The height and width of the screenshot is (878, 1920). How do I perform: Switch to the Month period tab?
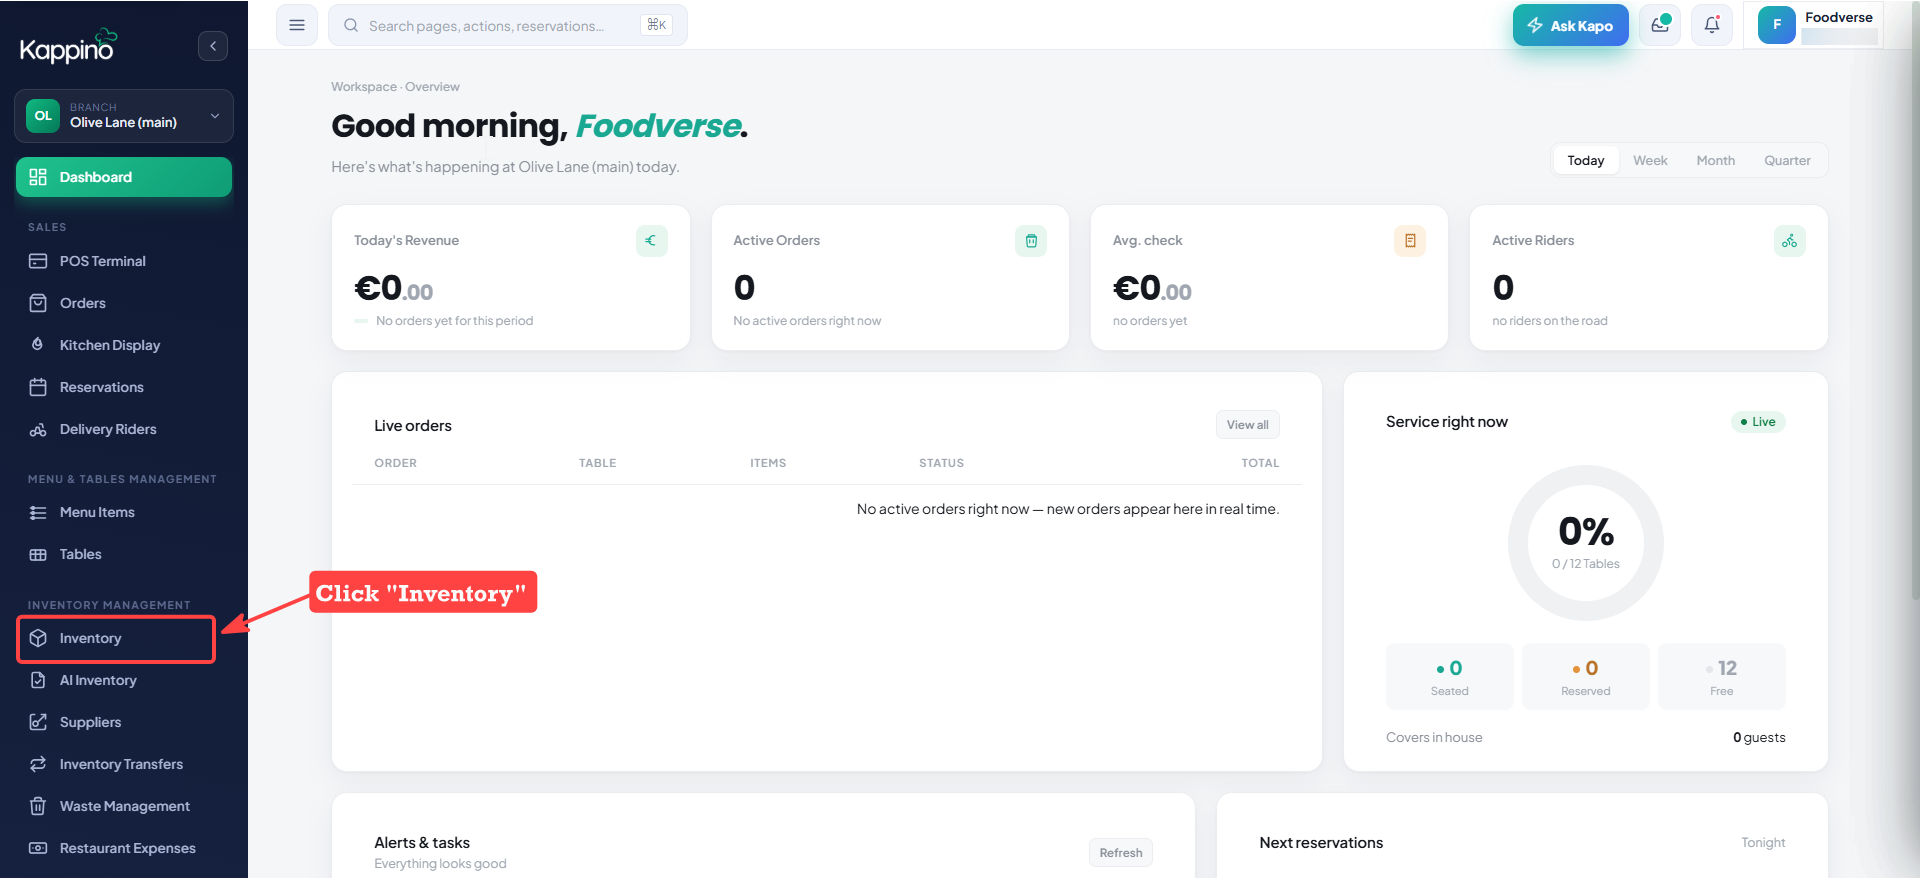[x=1716, y=160]
